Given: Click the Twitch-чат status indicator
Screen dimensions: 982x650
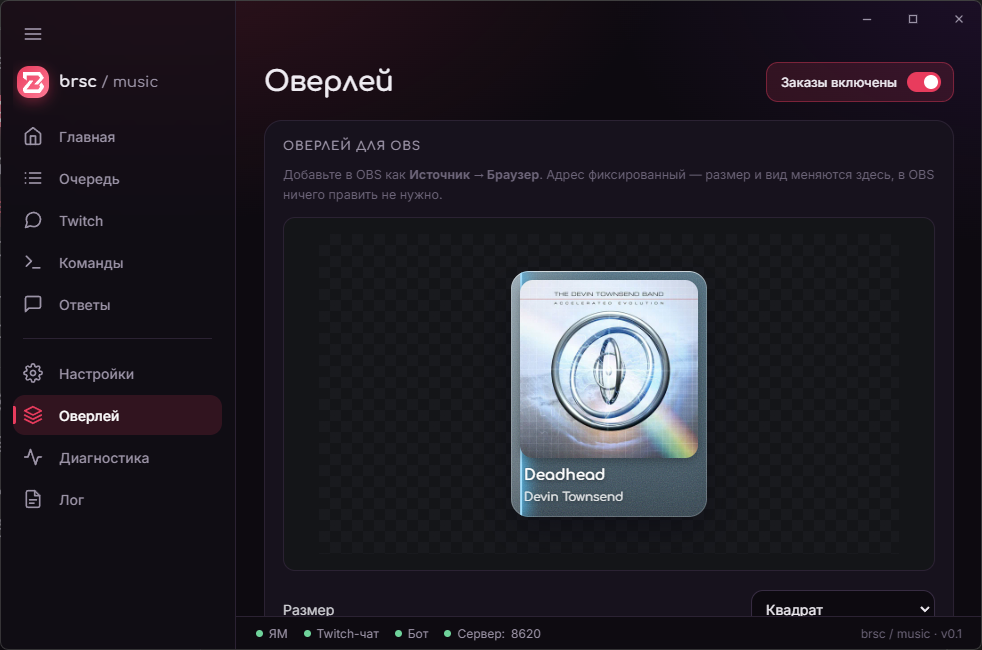Looking at the screenshot, I should tap(341, 634).
